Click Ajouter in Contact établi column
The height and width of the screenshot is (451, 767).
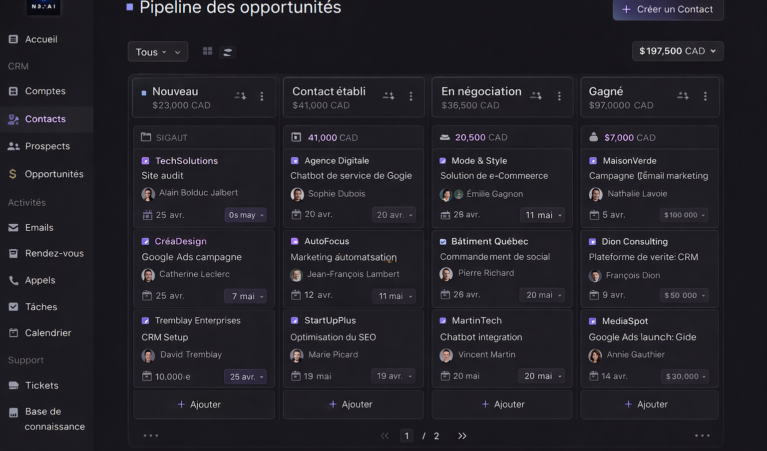click(353, 405)
